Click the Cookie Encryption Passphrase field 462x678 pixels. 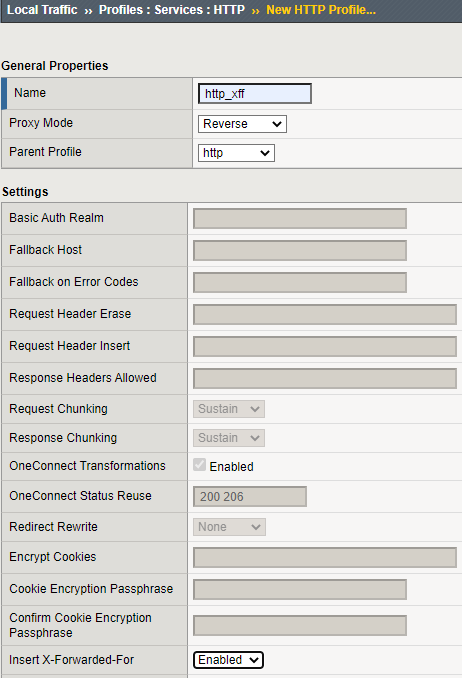tap(300, 589)
